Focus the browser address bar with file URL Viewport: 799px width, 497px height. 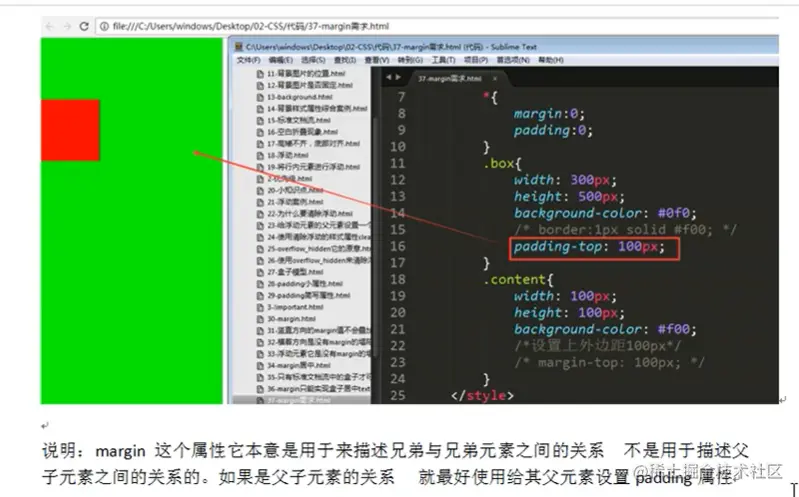(x=436, y=27)
